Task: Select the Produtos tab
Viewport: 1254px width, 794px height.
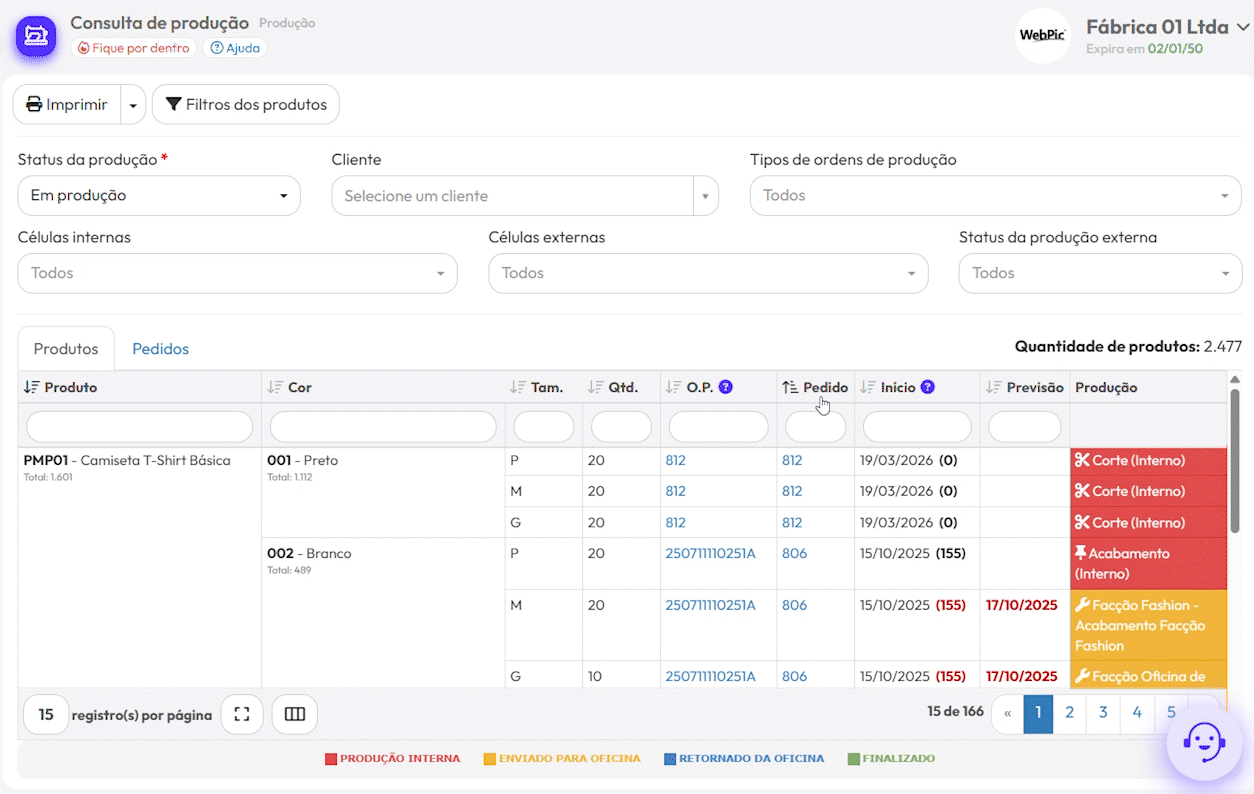Action: pos(66,349)
